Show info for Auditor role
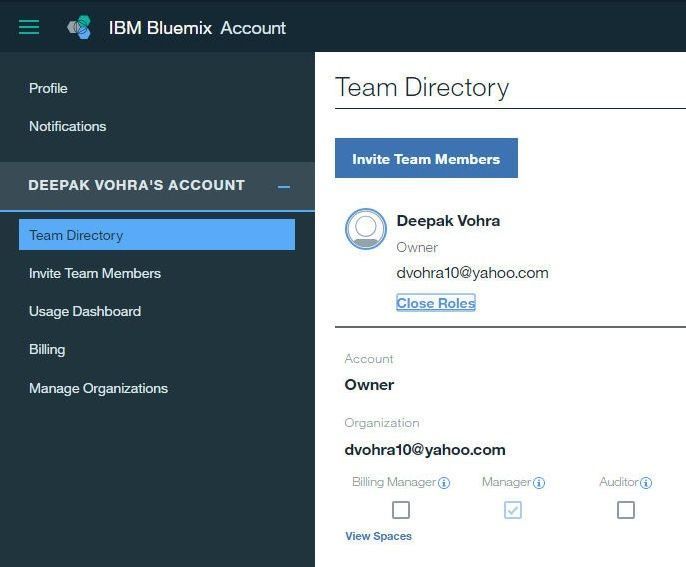The height and width of the screenshot is (567, 686). pyautogui.click(x=646, y=483)
